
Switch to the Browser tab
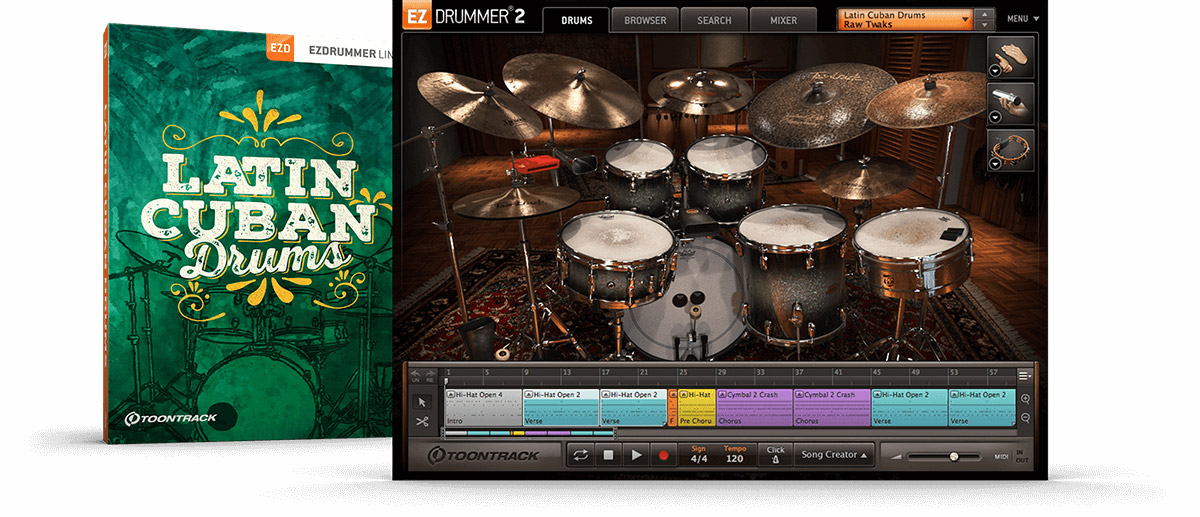click(645, 20)
